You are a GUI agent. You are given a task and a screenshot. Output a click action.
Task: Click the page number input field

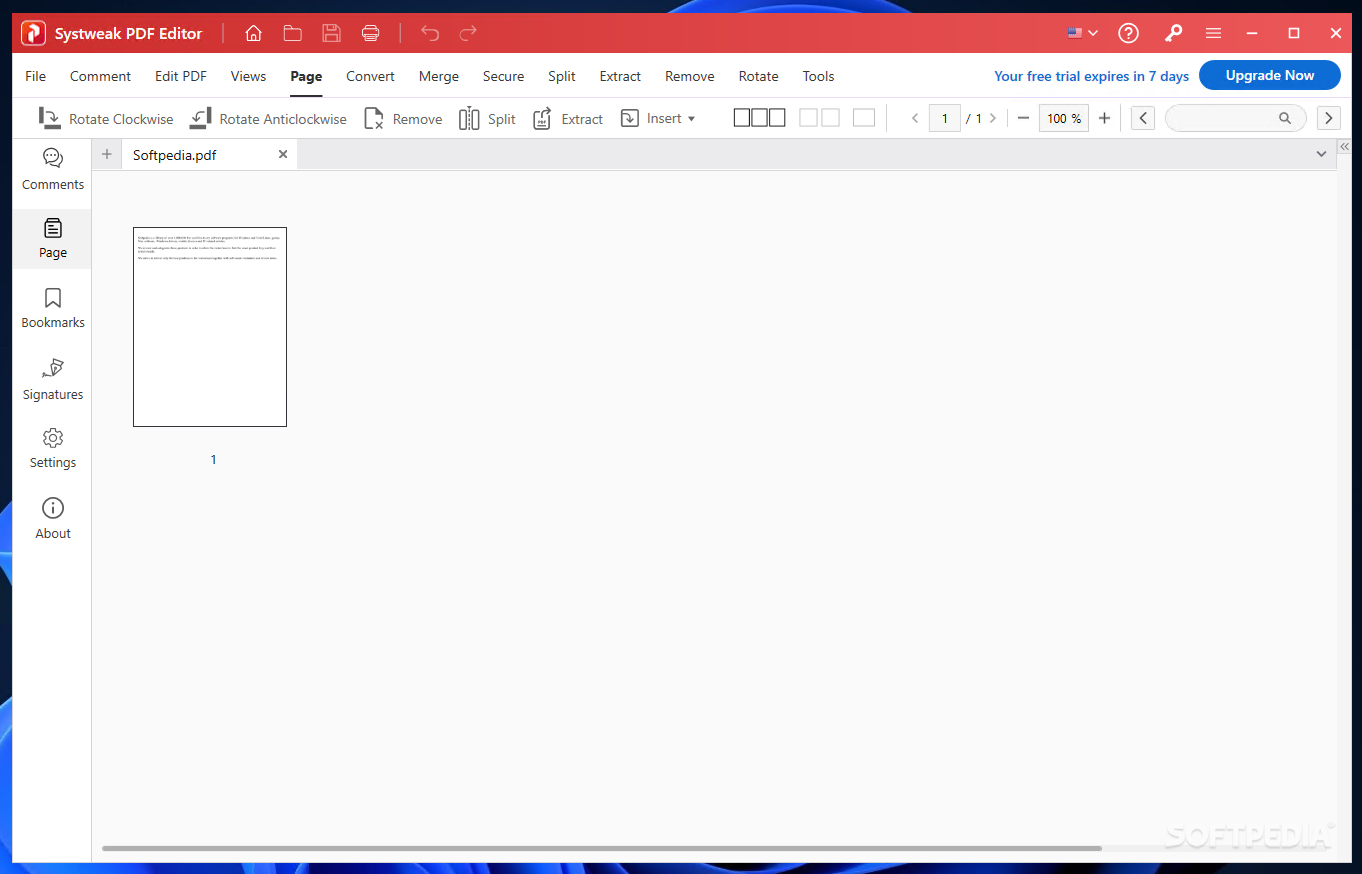[x=944, y=118]
